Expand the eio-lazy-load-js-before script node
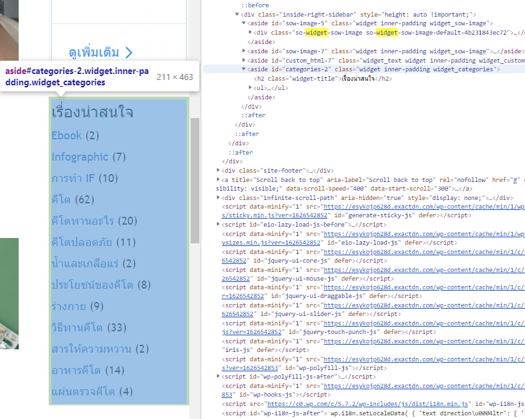The image size is (525, 419). point(218,224)
